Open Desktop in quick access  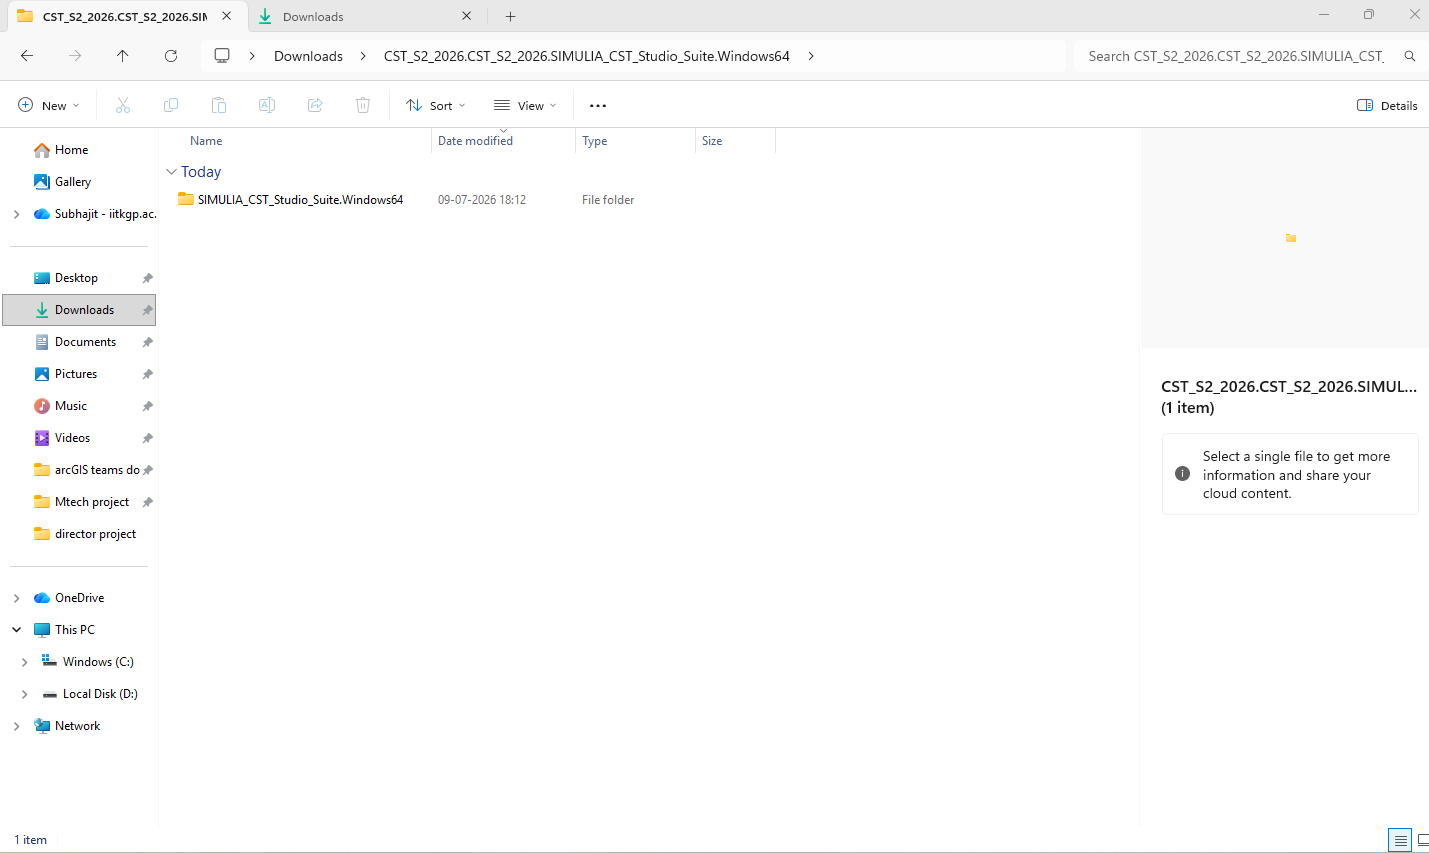76,278
